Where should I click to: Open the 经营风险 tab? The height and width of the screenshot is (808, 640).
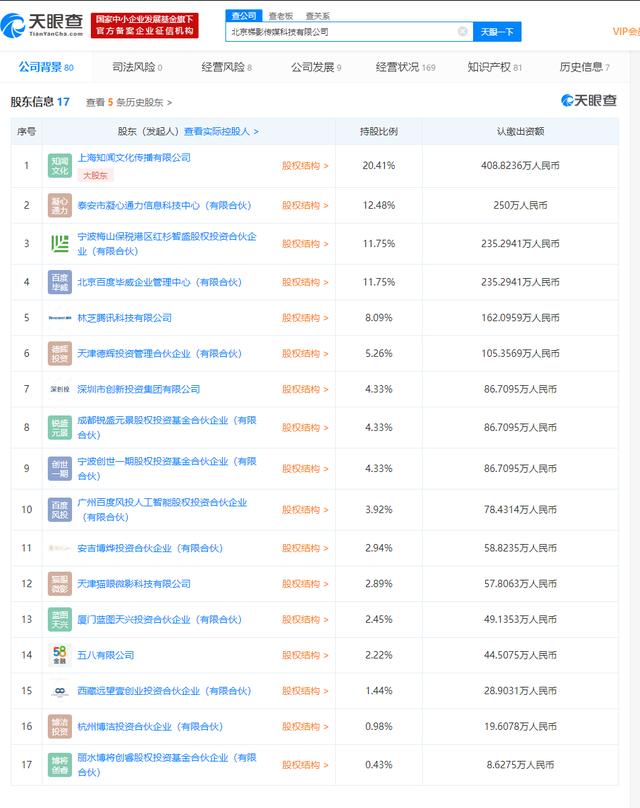point(226,67)
